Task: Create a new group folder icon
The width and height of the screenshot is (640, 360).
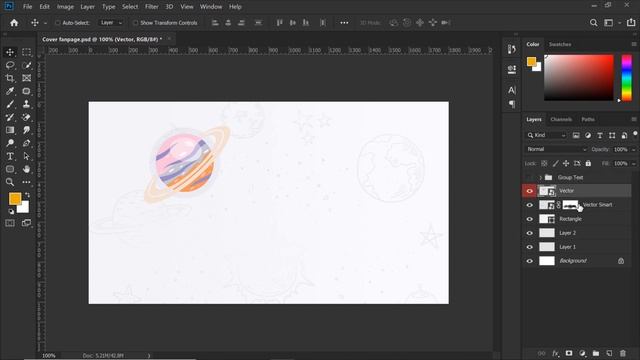Action: point(596,353)
